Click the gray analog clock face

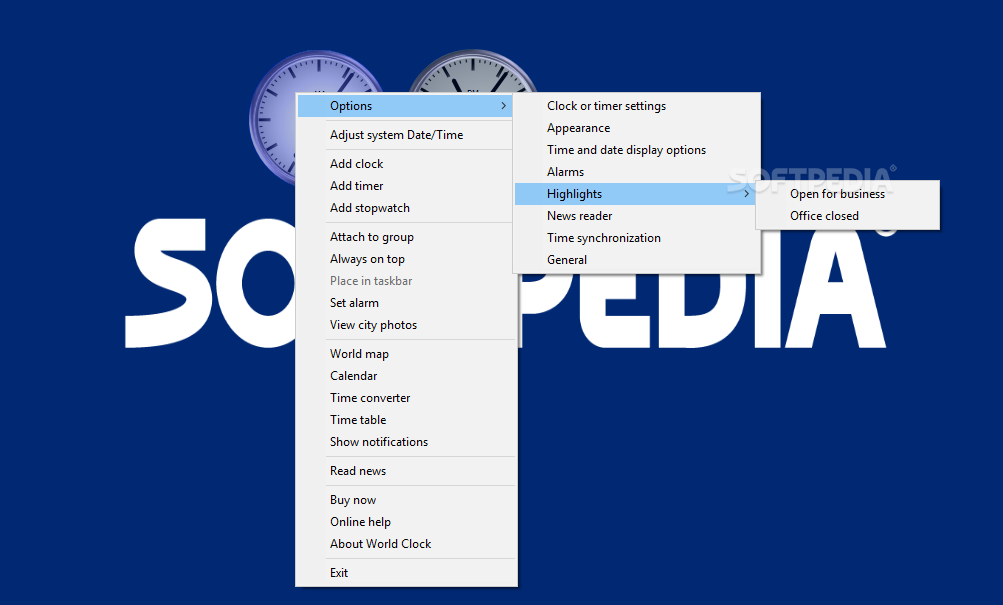point(473,72)
